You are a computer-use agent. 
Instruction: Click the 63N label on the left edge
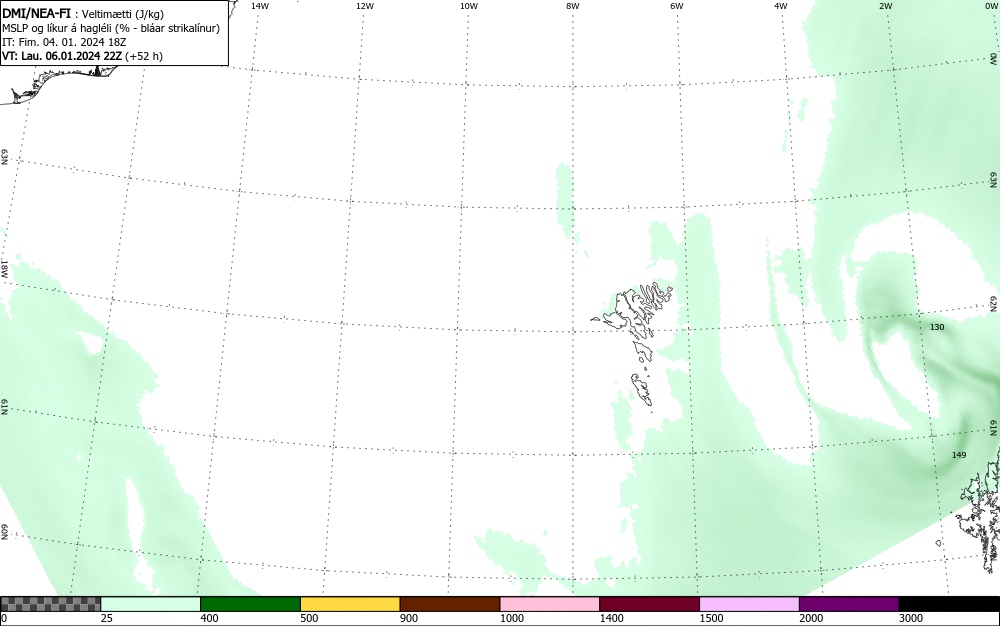pyautogui.click(x=4, y=157)
